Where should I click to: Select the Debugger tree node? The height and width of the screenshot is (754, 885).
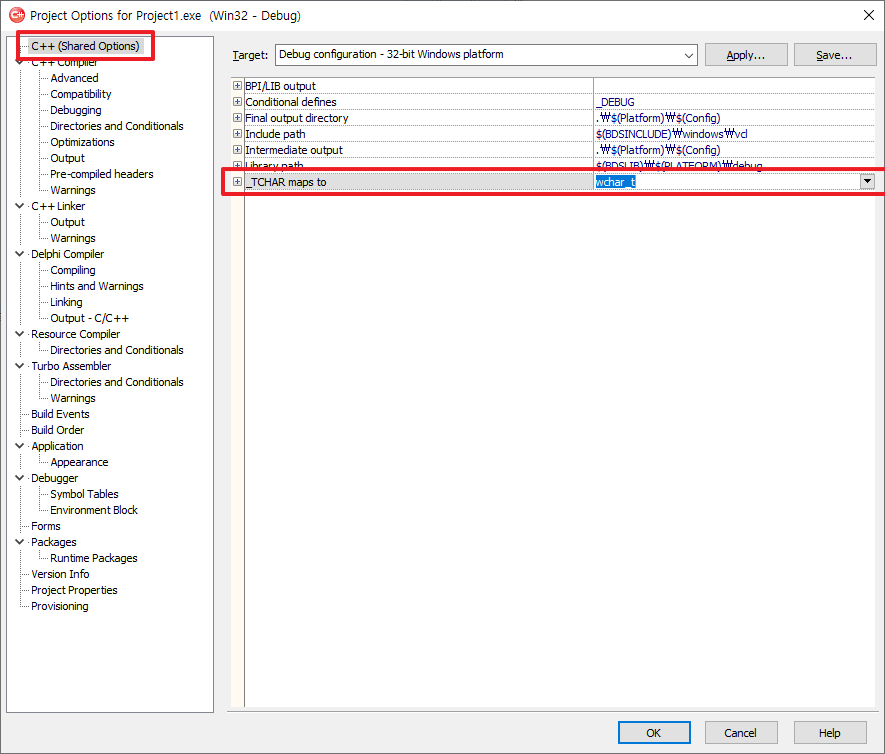click(x=55, y=478)
